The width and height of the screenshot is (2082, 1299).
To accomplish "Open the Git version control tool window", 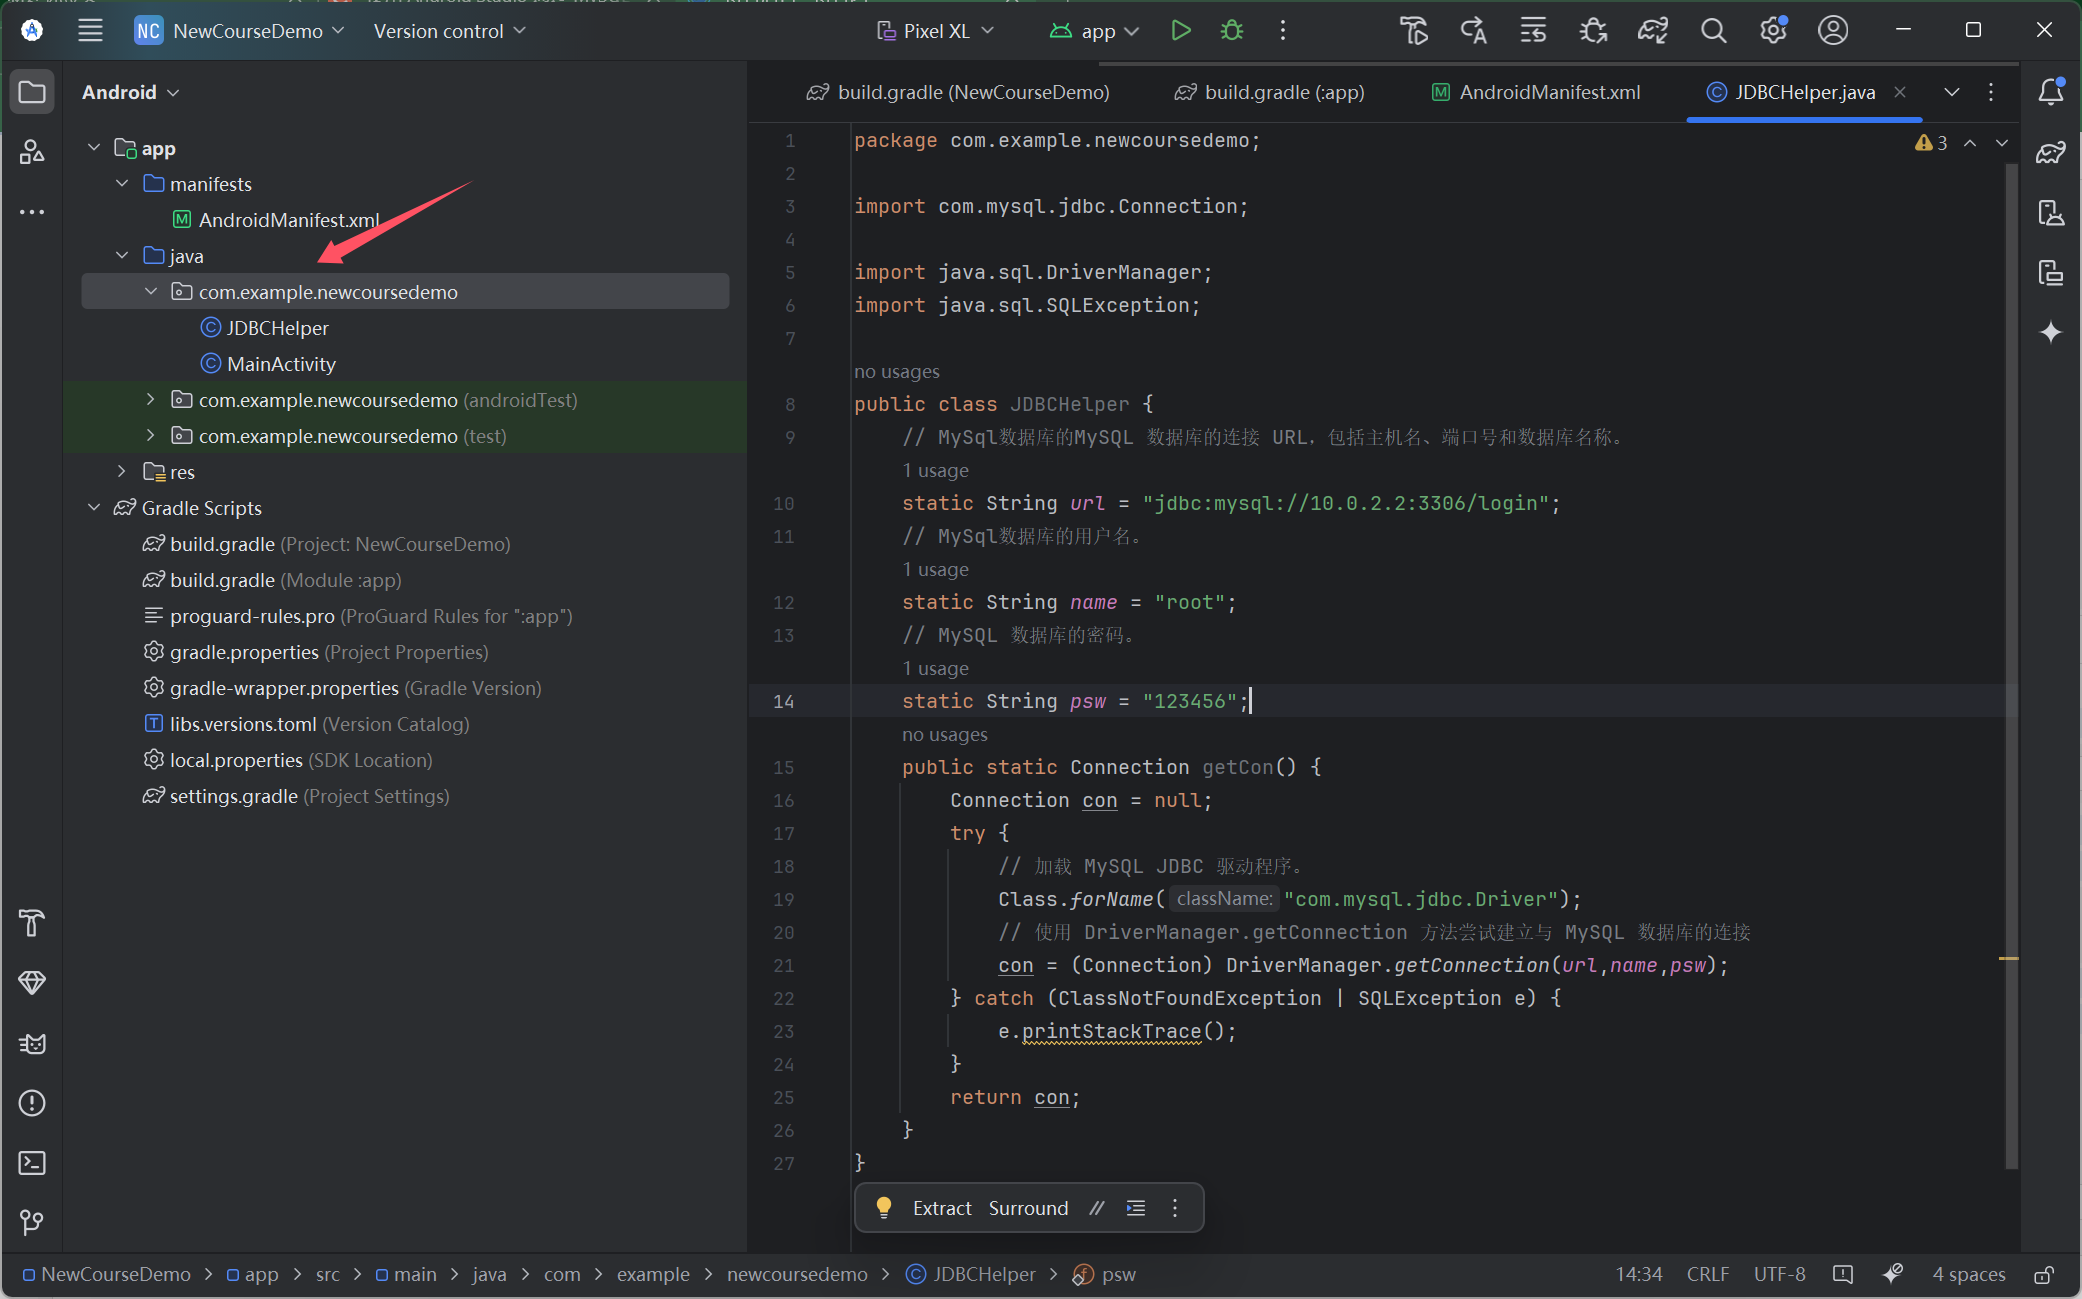I will pyautogui.click(x=32, y=1222).
